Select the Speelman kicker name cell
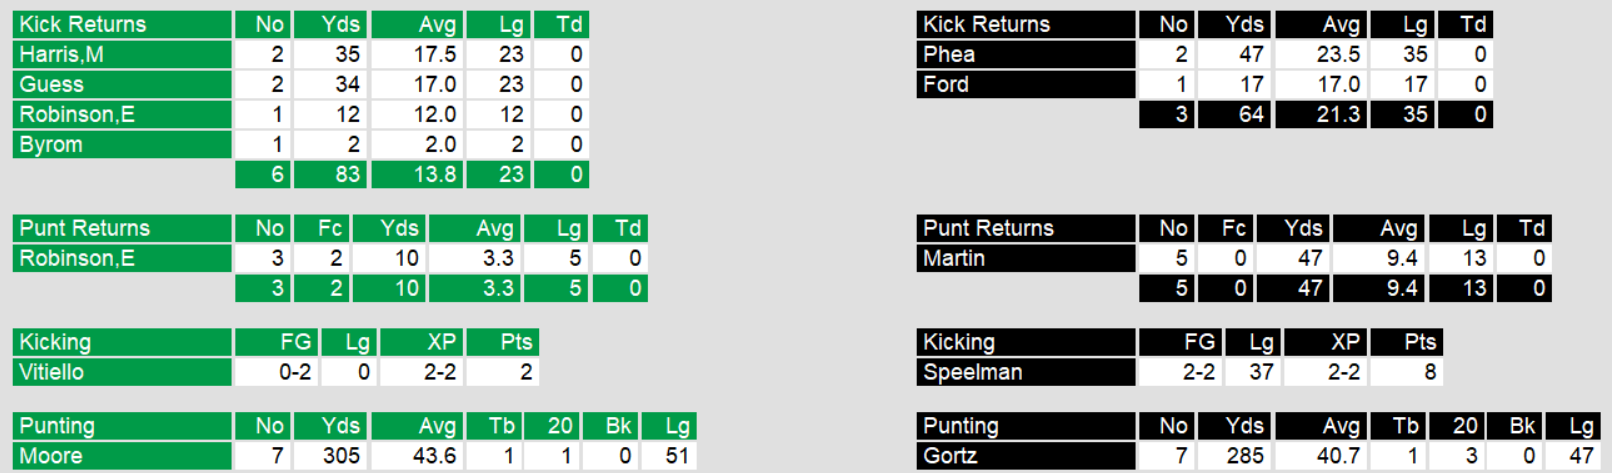Image resolution: width=1612 pixels, height=473 pixels. [x=1026, y=372]
